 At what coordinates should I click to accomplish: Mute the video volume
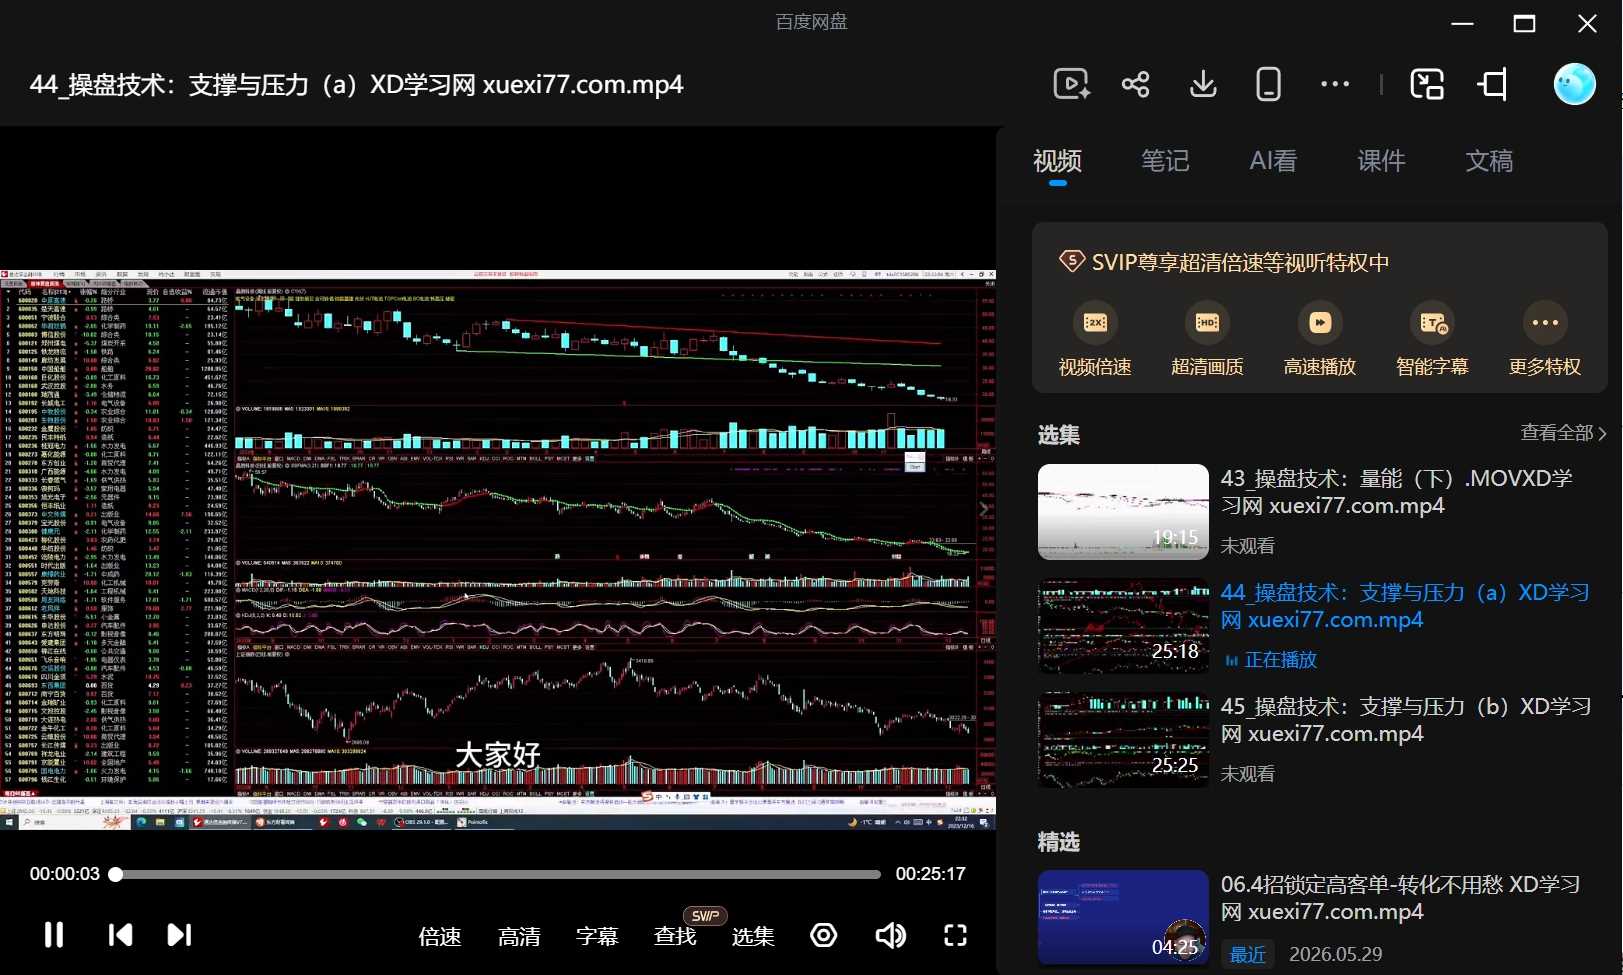pyautogui.click(x=890, y=935)
